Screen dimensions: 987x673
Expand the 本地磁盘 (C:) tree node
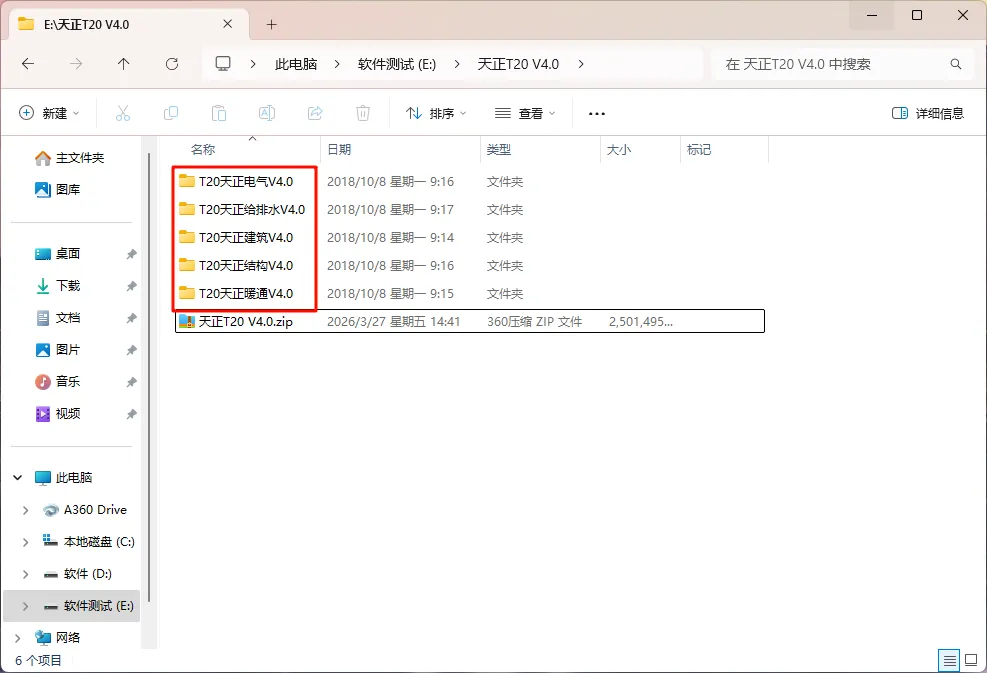coord(25,542)
